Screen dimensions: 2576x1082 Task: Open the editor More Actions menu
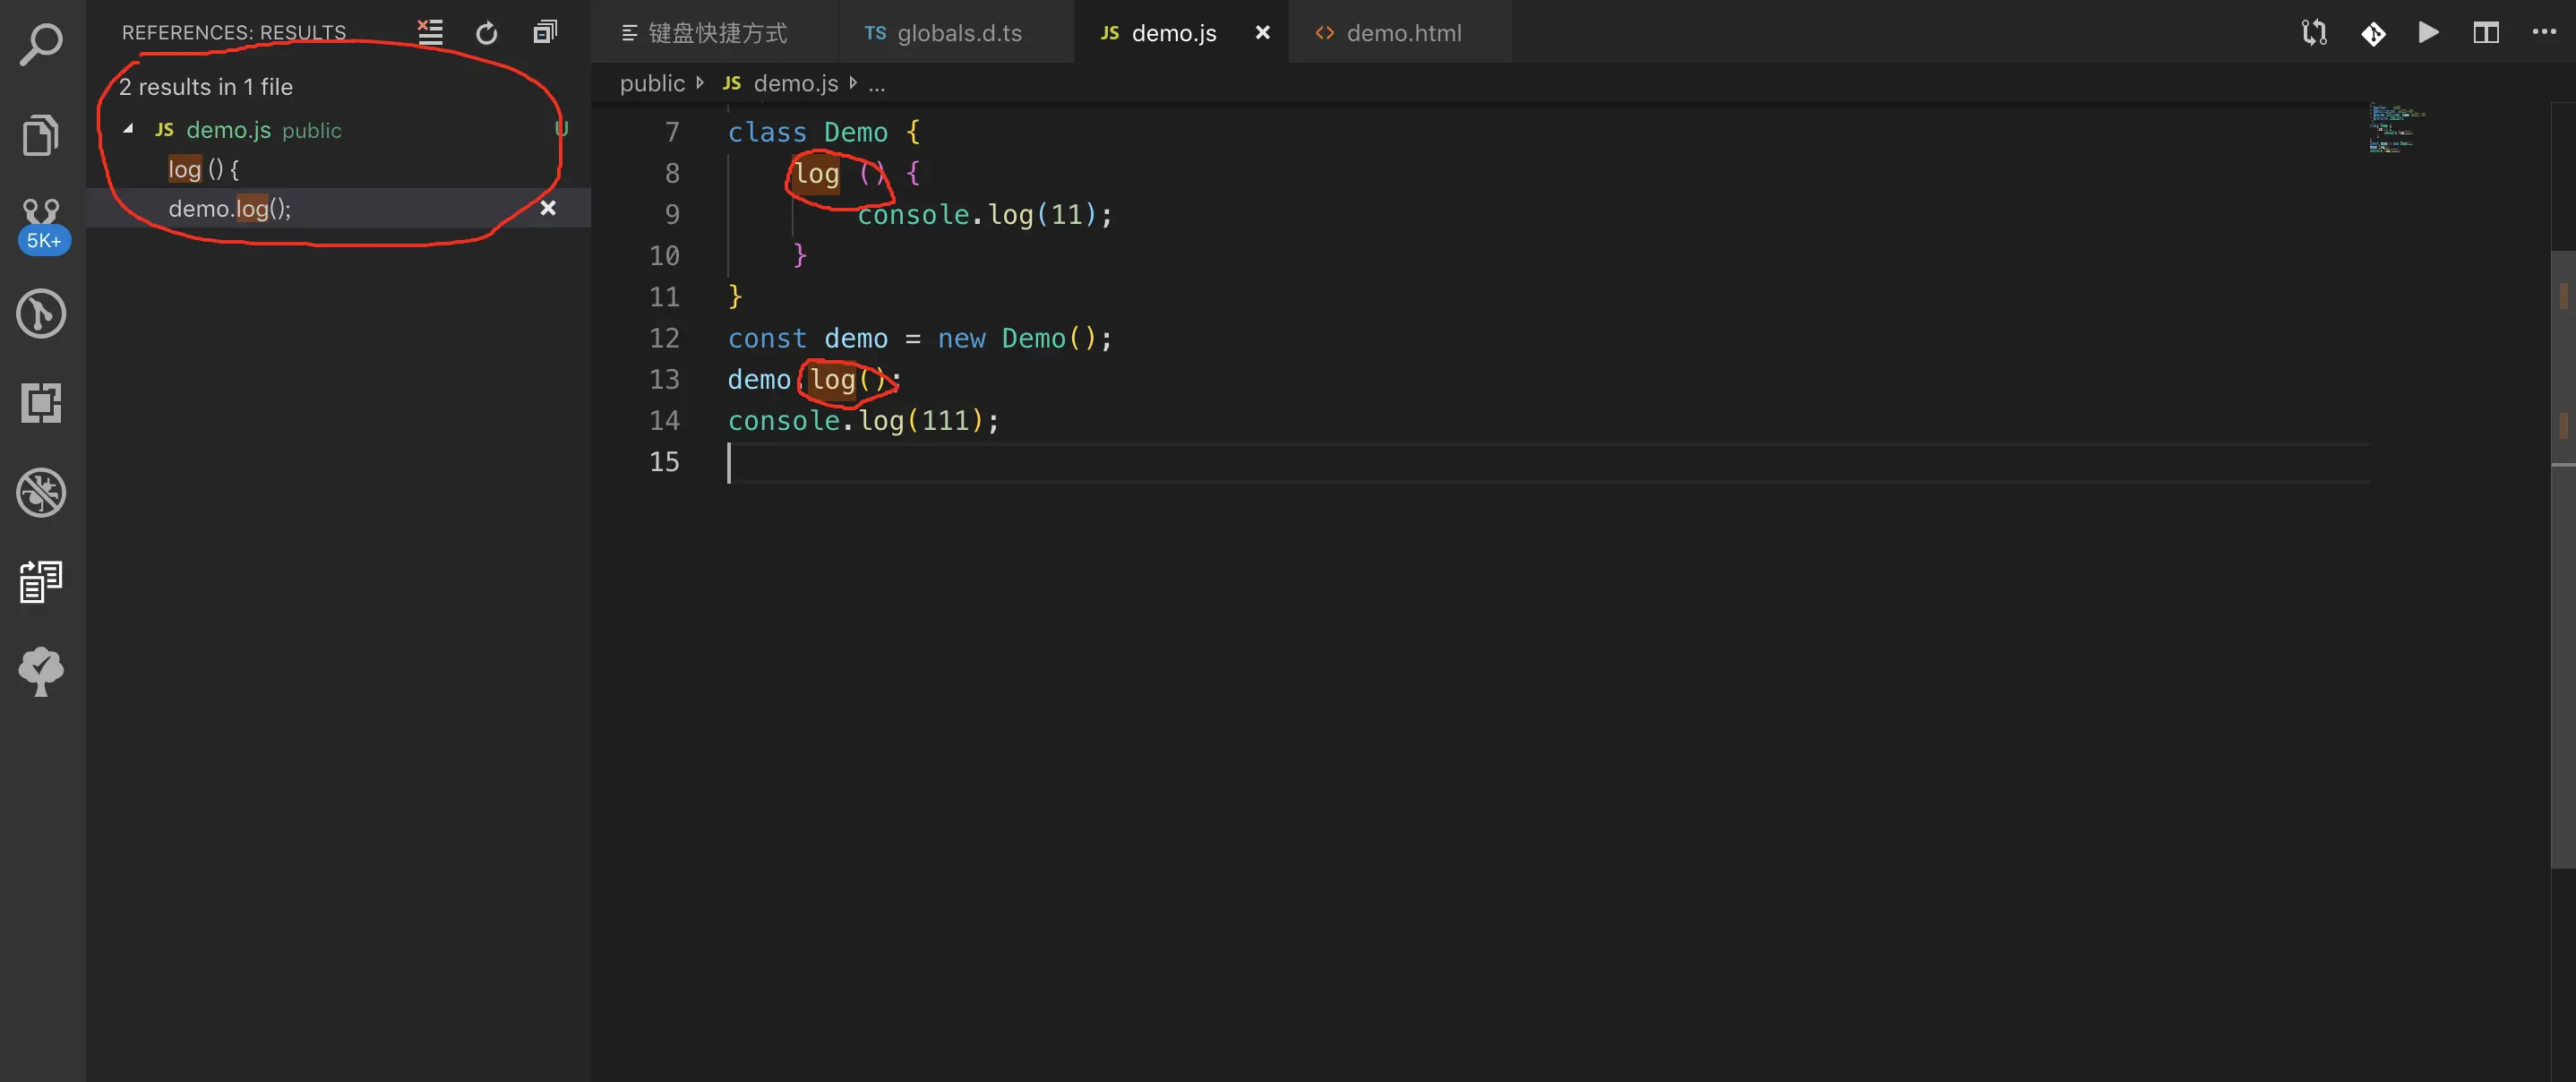2544,33
